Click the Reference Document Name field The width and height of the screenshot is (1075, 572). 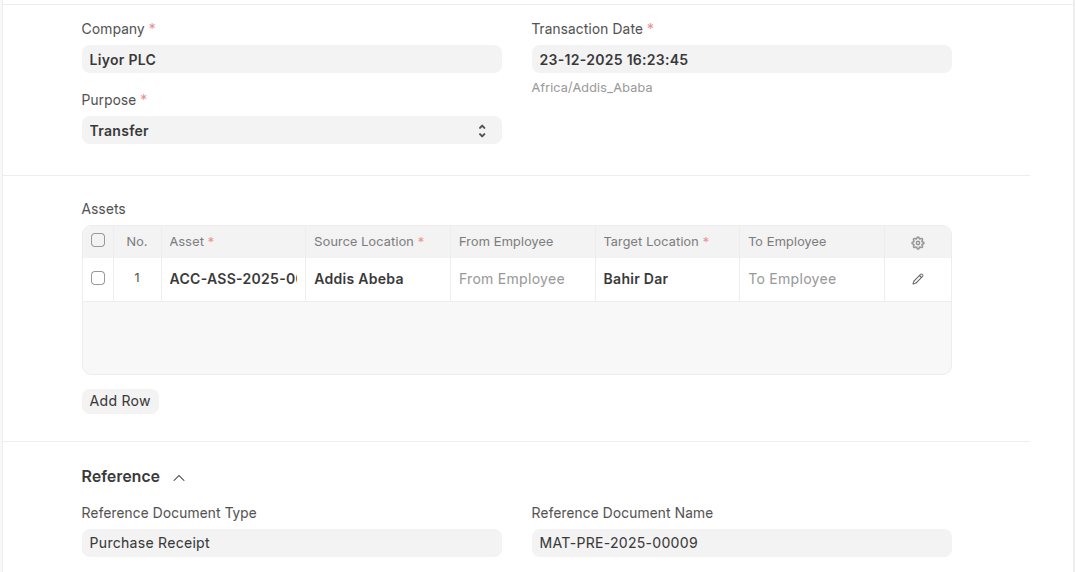(740, 543)
